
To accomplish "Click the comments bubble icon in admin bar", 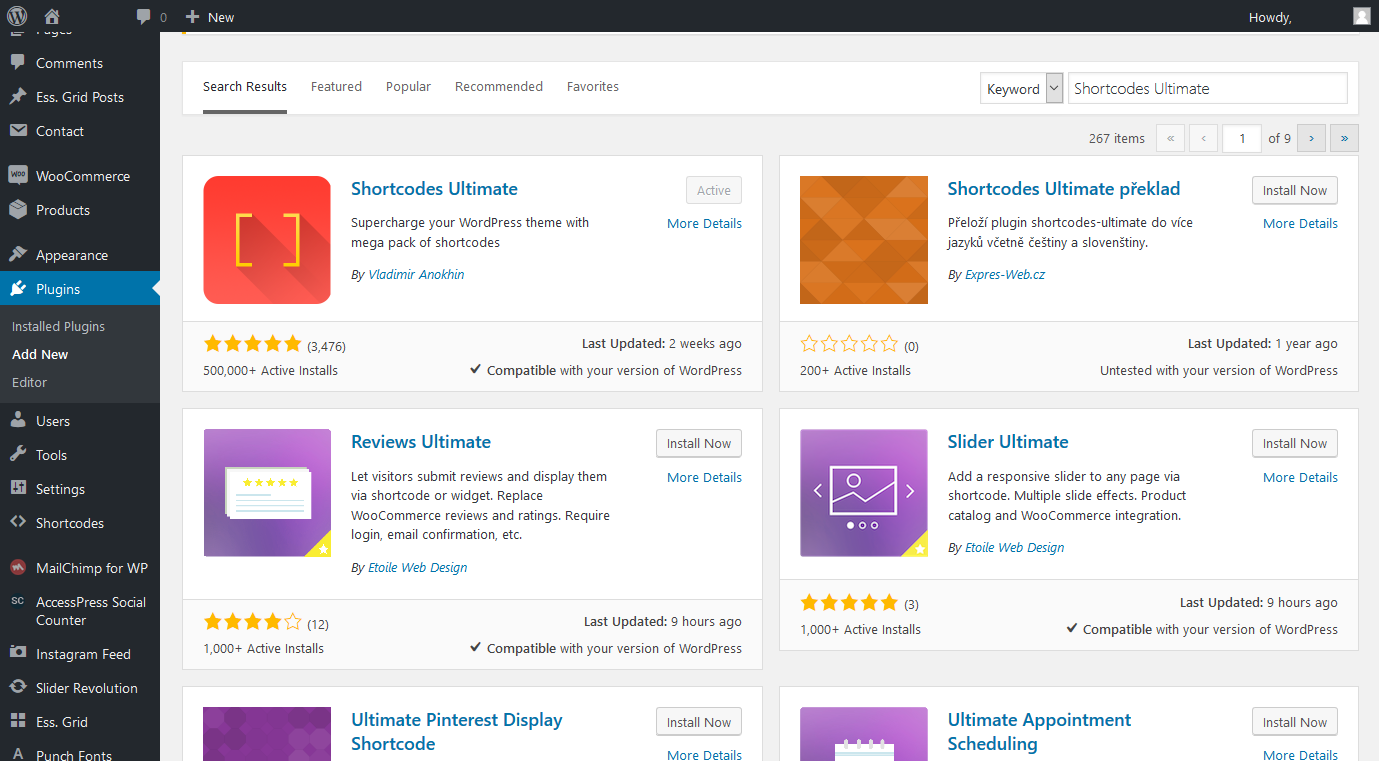I will click(x=144, y=16).
